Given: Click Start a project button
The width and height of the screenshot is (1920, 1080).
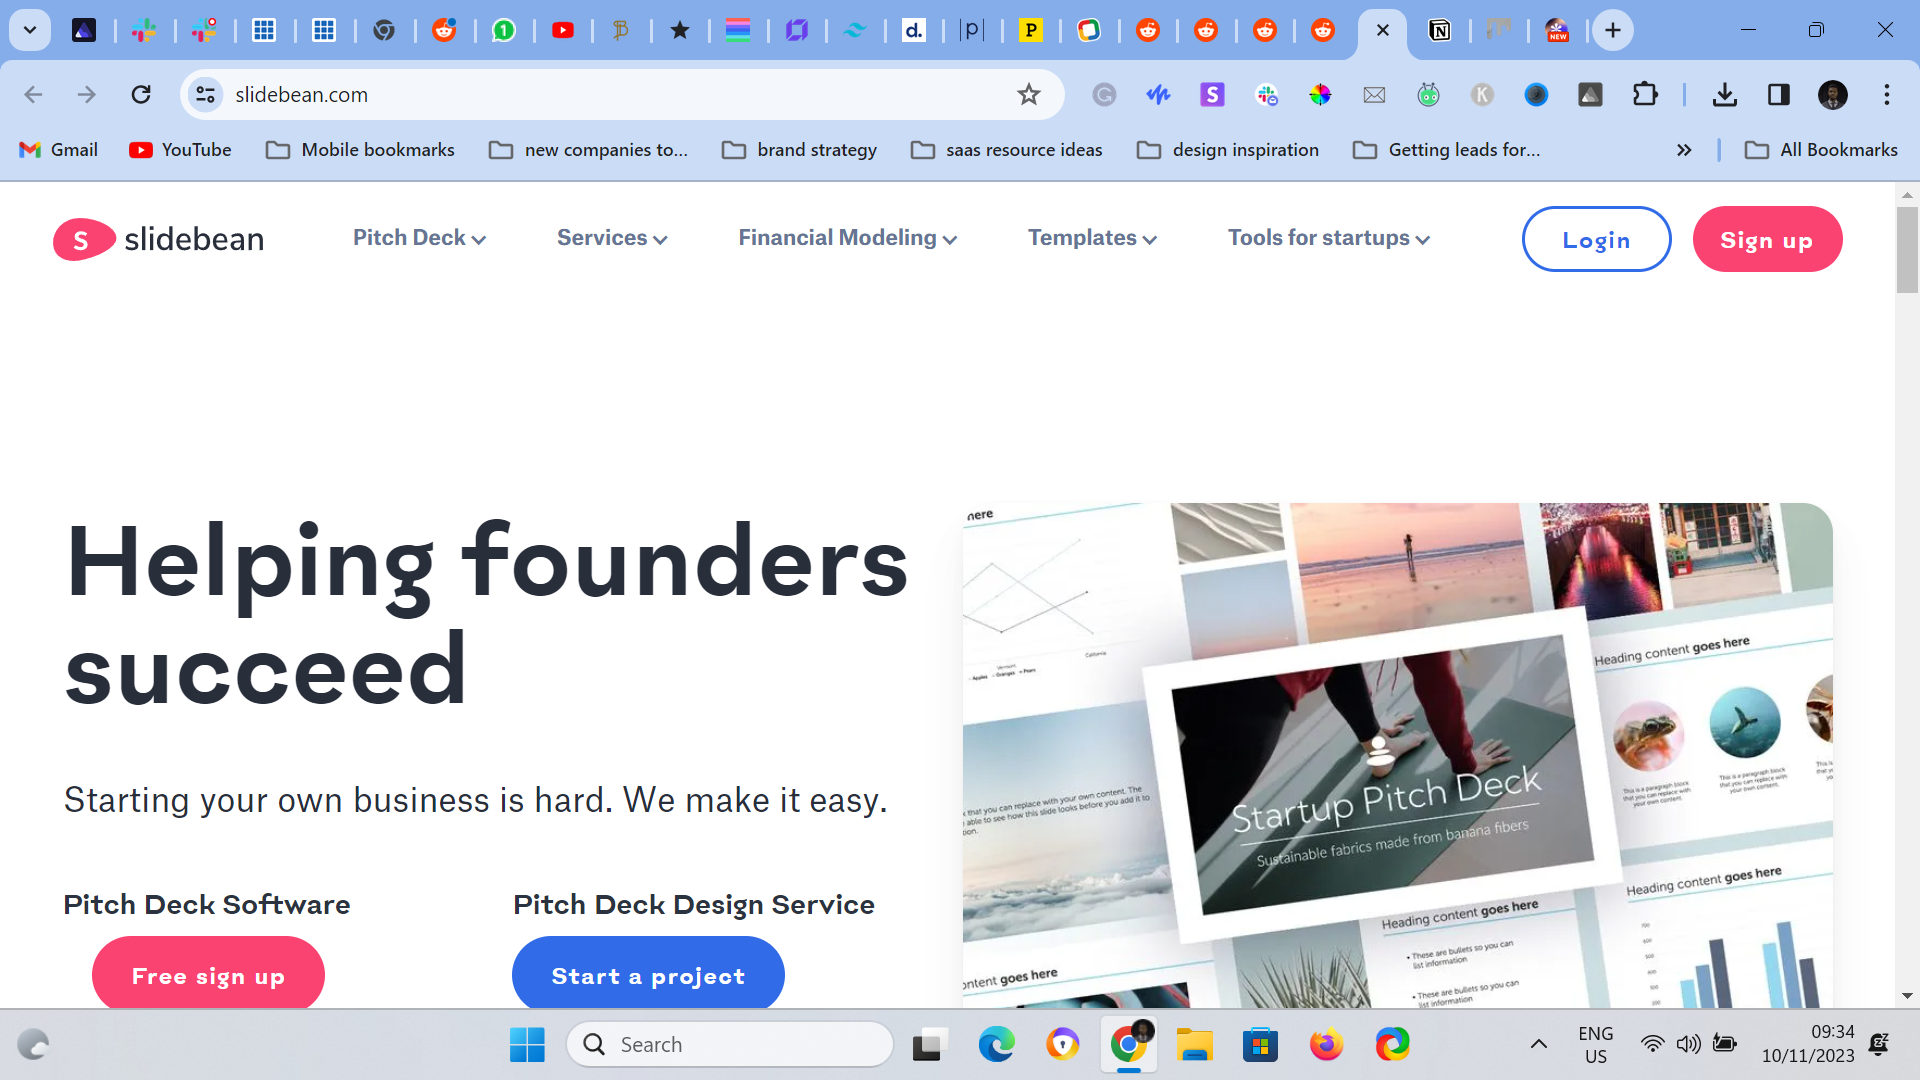Looking at the screenshot, I should click(x=648, y=975).
